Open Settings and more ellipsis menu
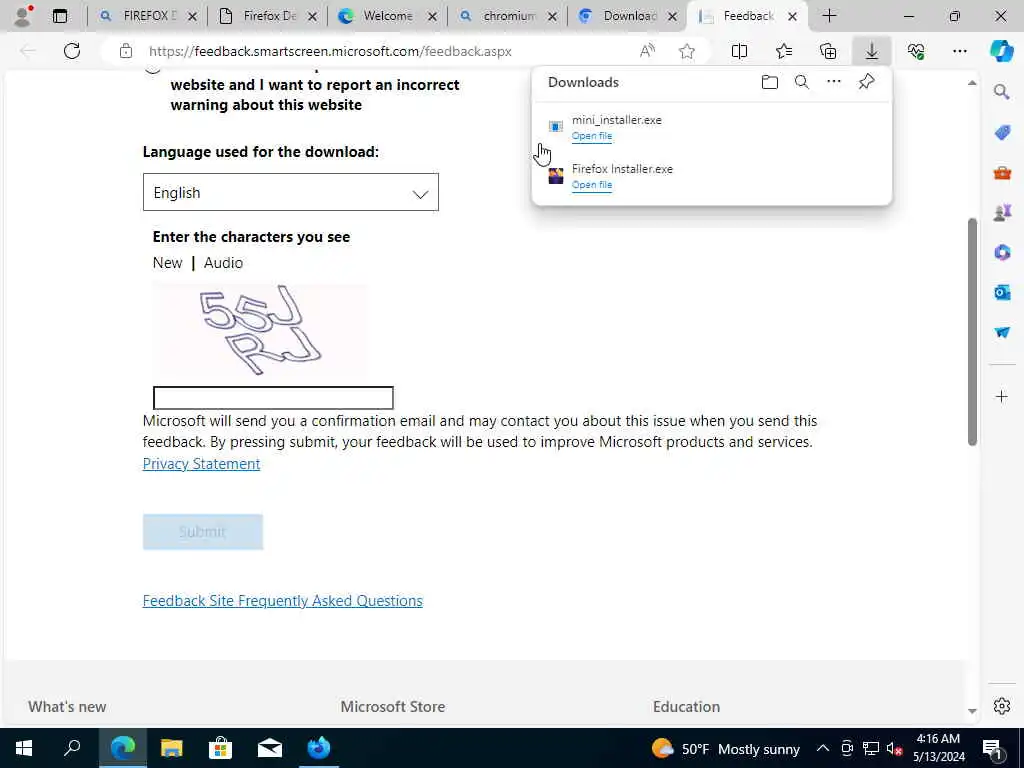 coord(959,51)
